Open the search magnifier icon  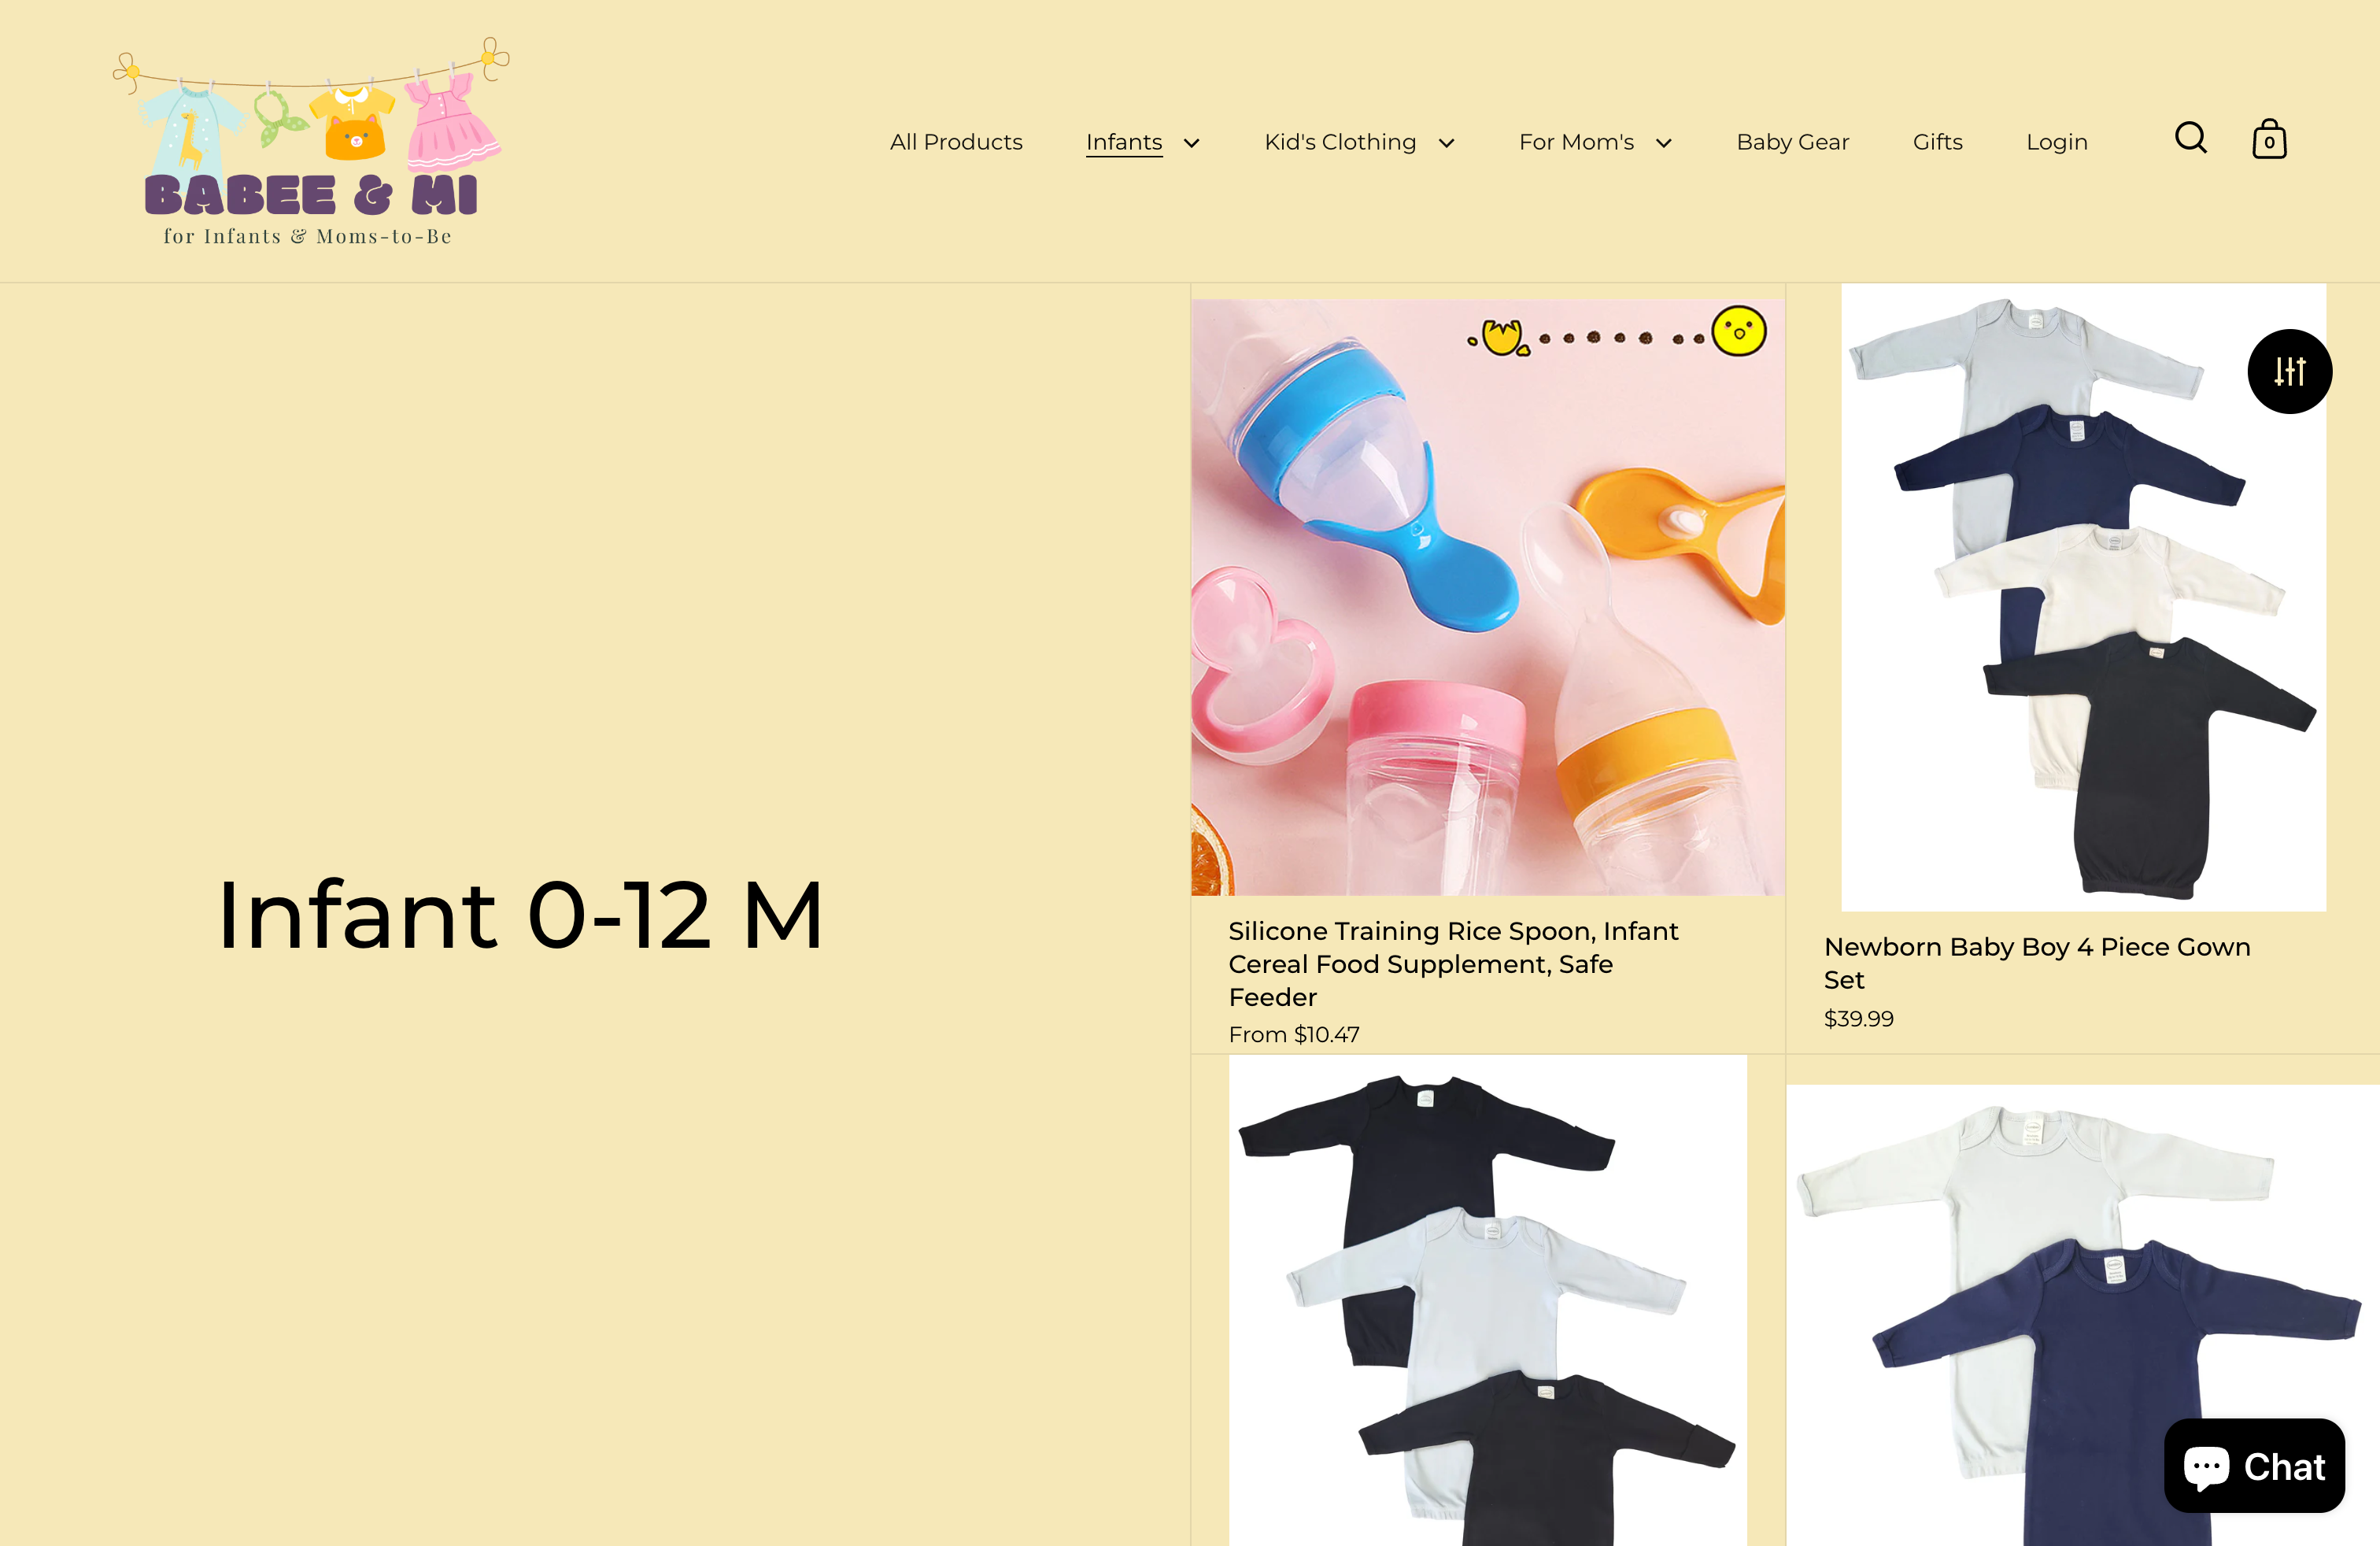click(2190, 138)
